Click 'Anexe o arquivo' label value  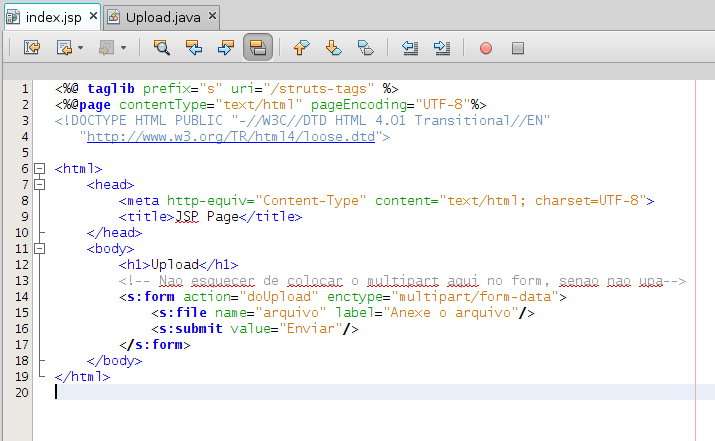click(451, 313)
